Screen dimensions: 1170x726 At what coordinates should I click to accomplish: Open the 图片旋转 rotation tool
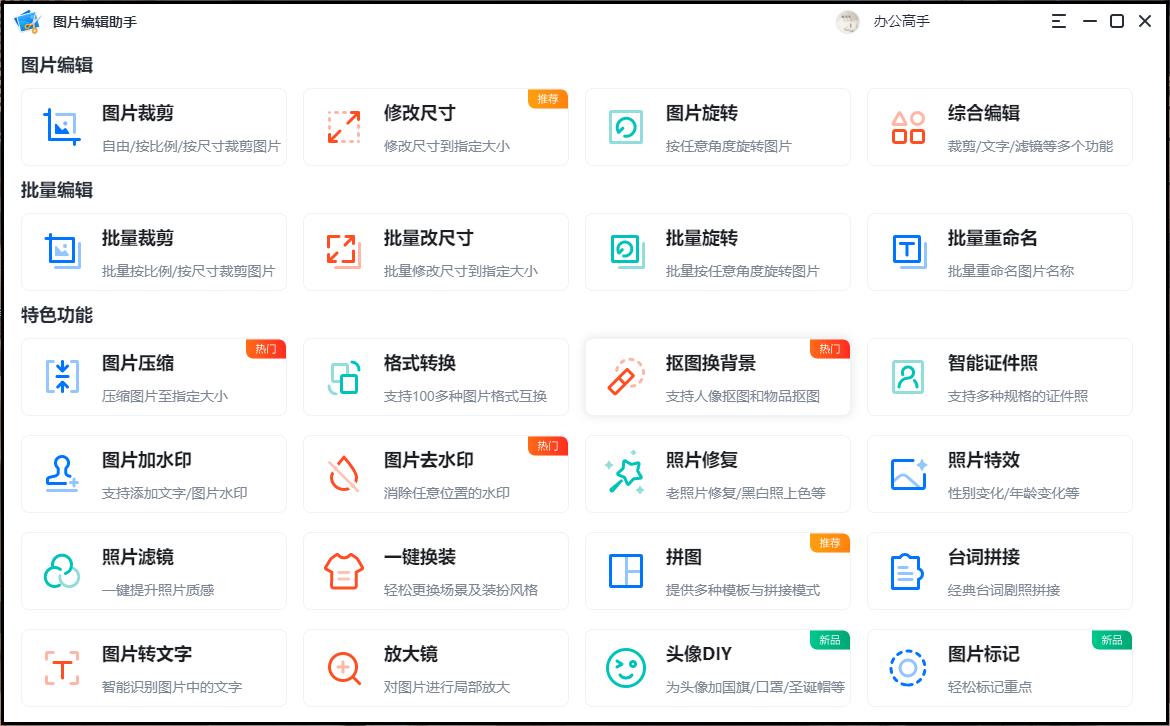(718, 126)
